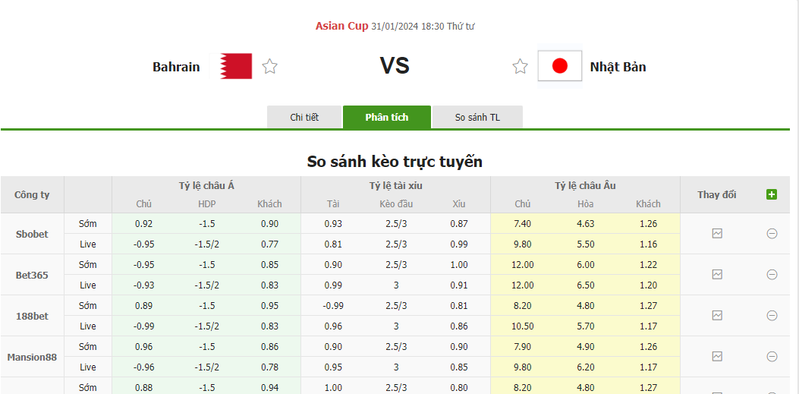Open the odds change chart for Sbobet
This screenshot has width=799, height=394.
[717, 233]
